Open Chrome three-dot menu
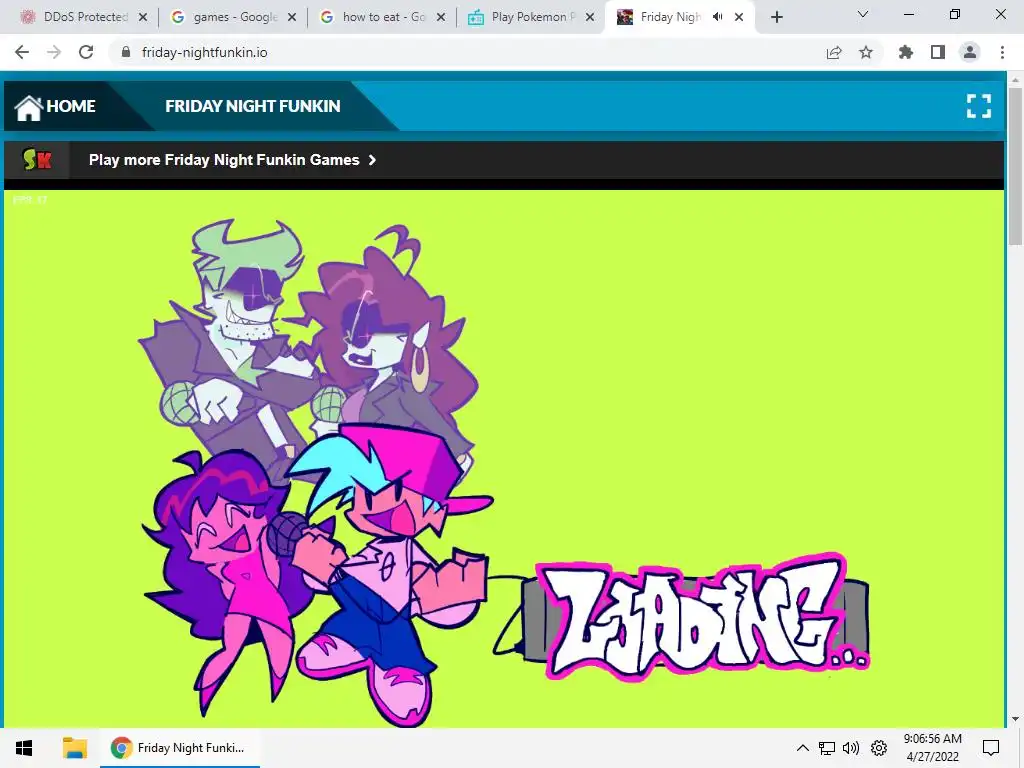1024x768 pixels. coord(1002,52)
